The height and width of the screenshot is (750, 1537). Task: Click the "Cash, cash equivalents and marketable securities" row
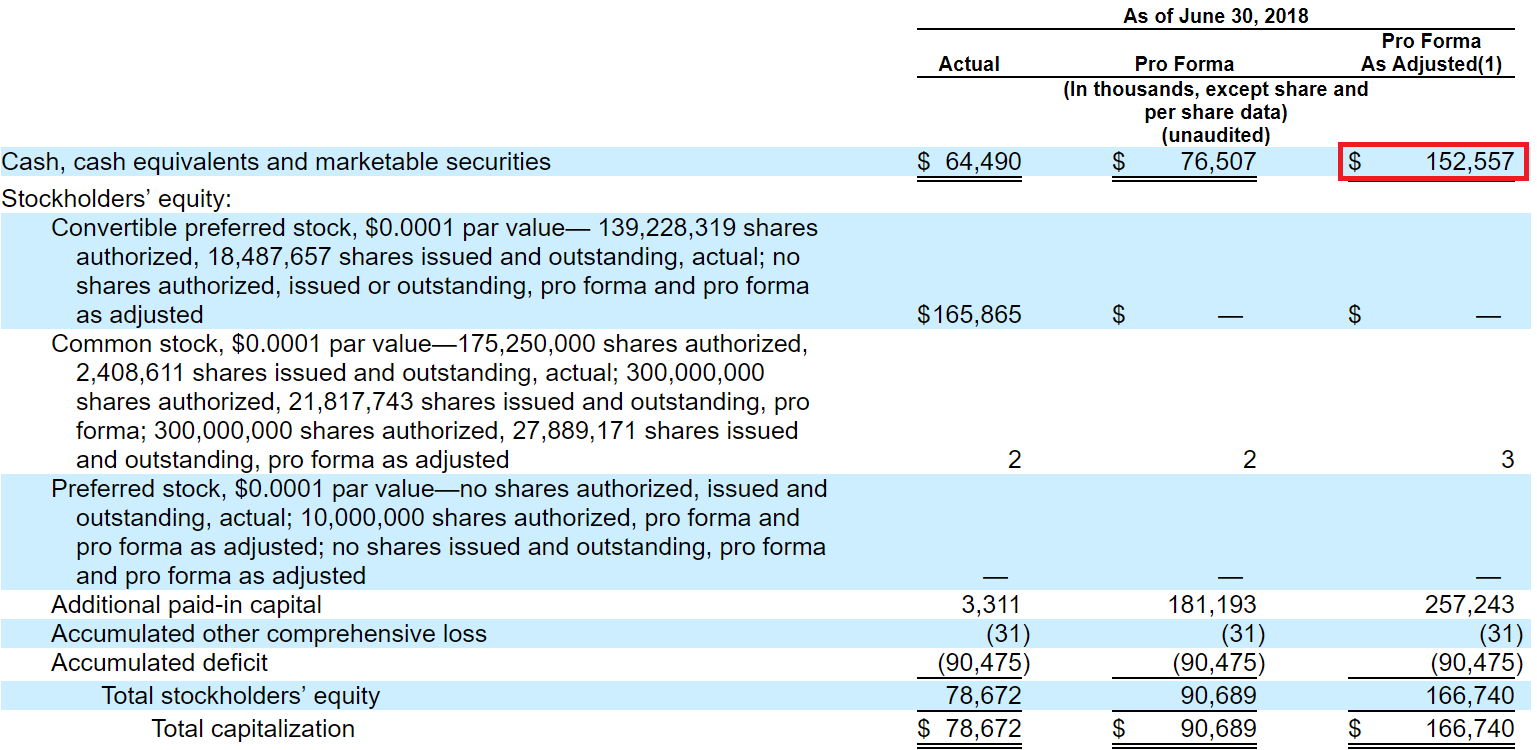pyautogui.click(x=275, y=161)
